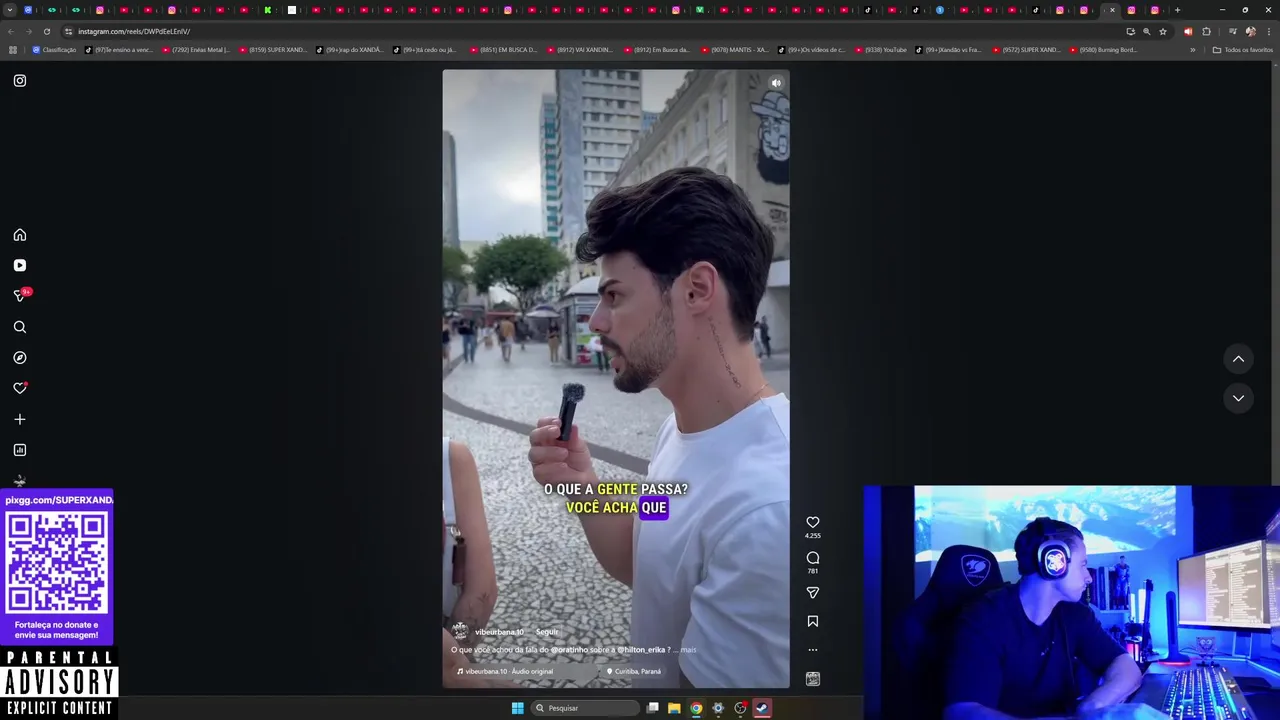The height and width of the screenshot is (720, 1280).
Task: Open Curitiba, Paraná location tag
Action: pyautogui.click(x=634, y=672)
